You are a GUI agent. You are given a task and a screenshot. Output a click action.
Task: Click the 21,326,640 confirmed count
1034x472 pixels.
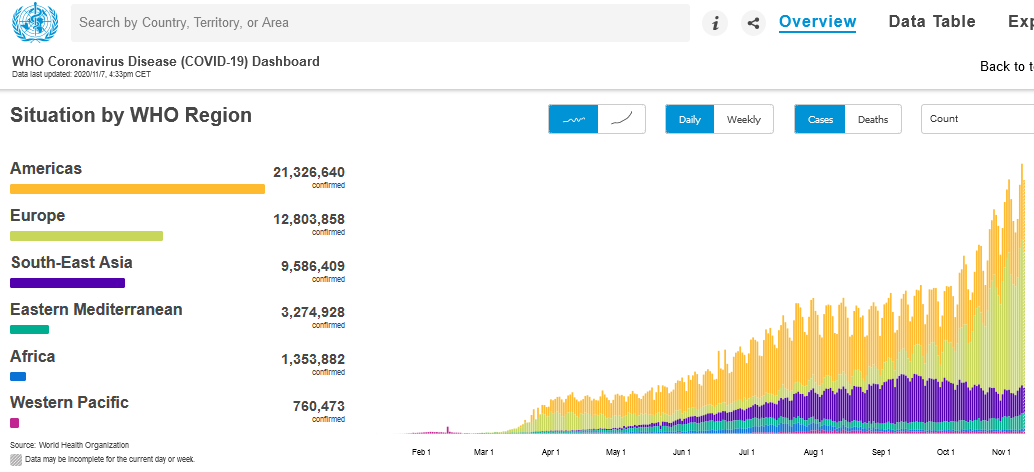309,173
